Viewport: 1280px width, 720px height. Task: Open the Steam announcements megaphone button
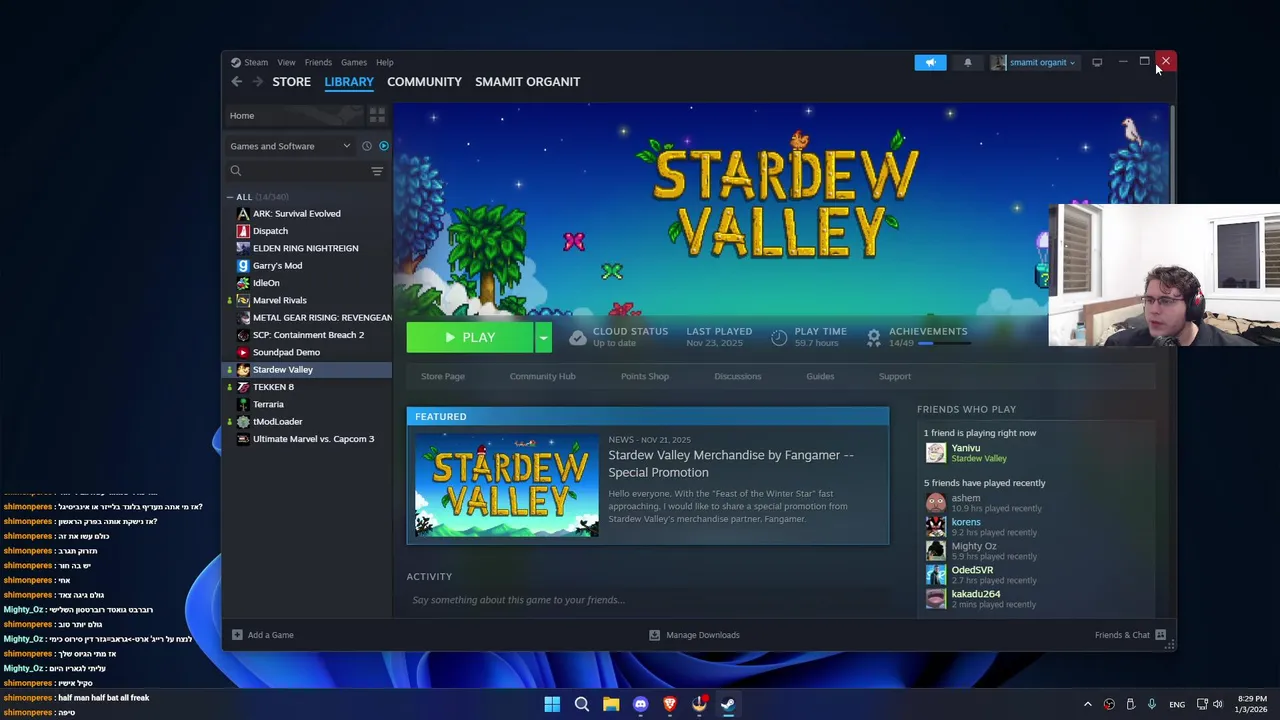pos(930,62)
